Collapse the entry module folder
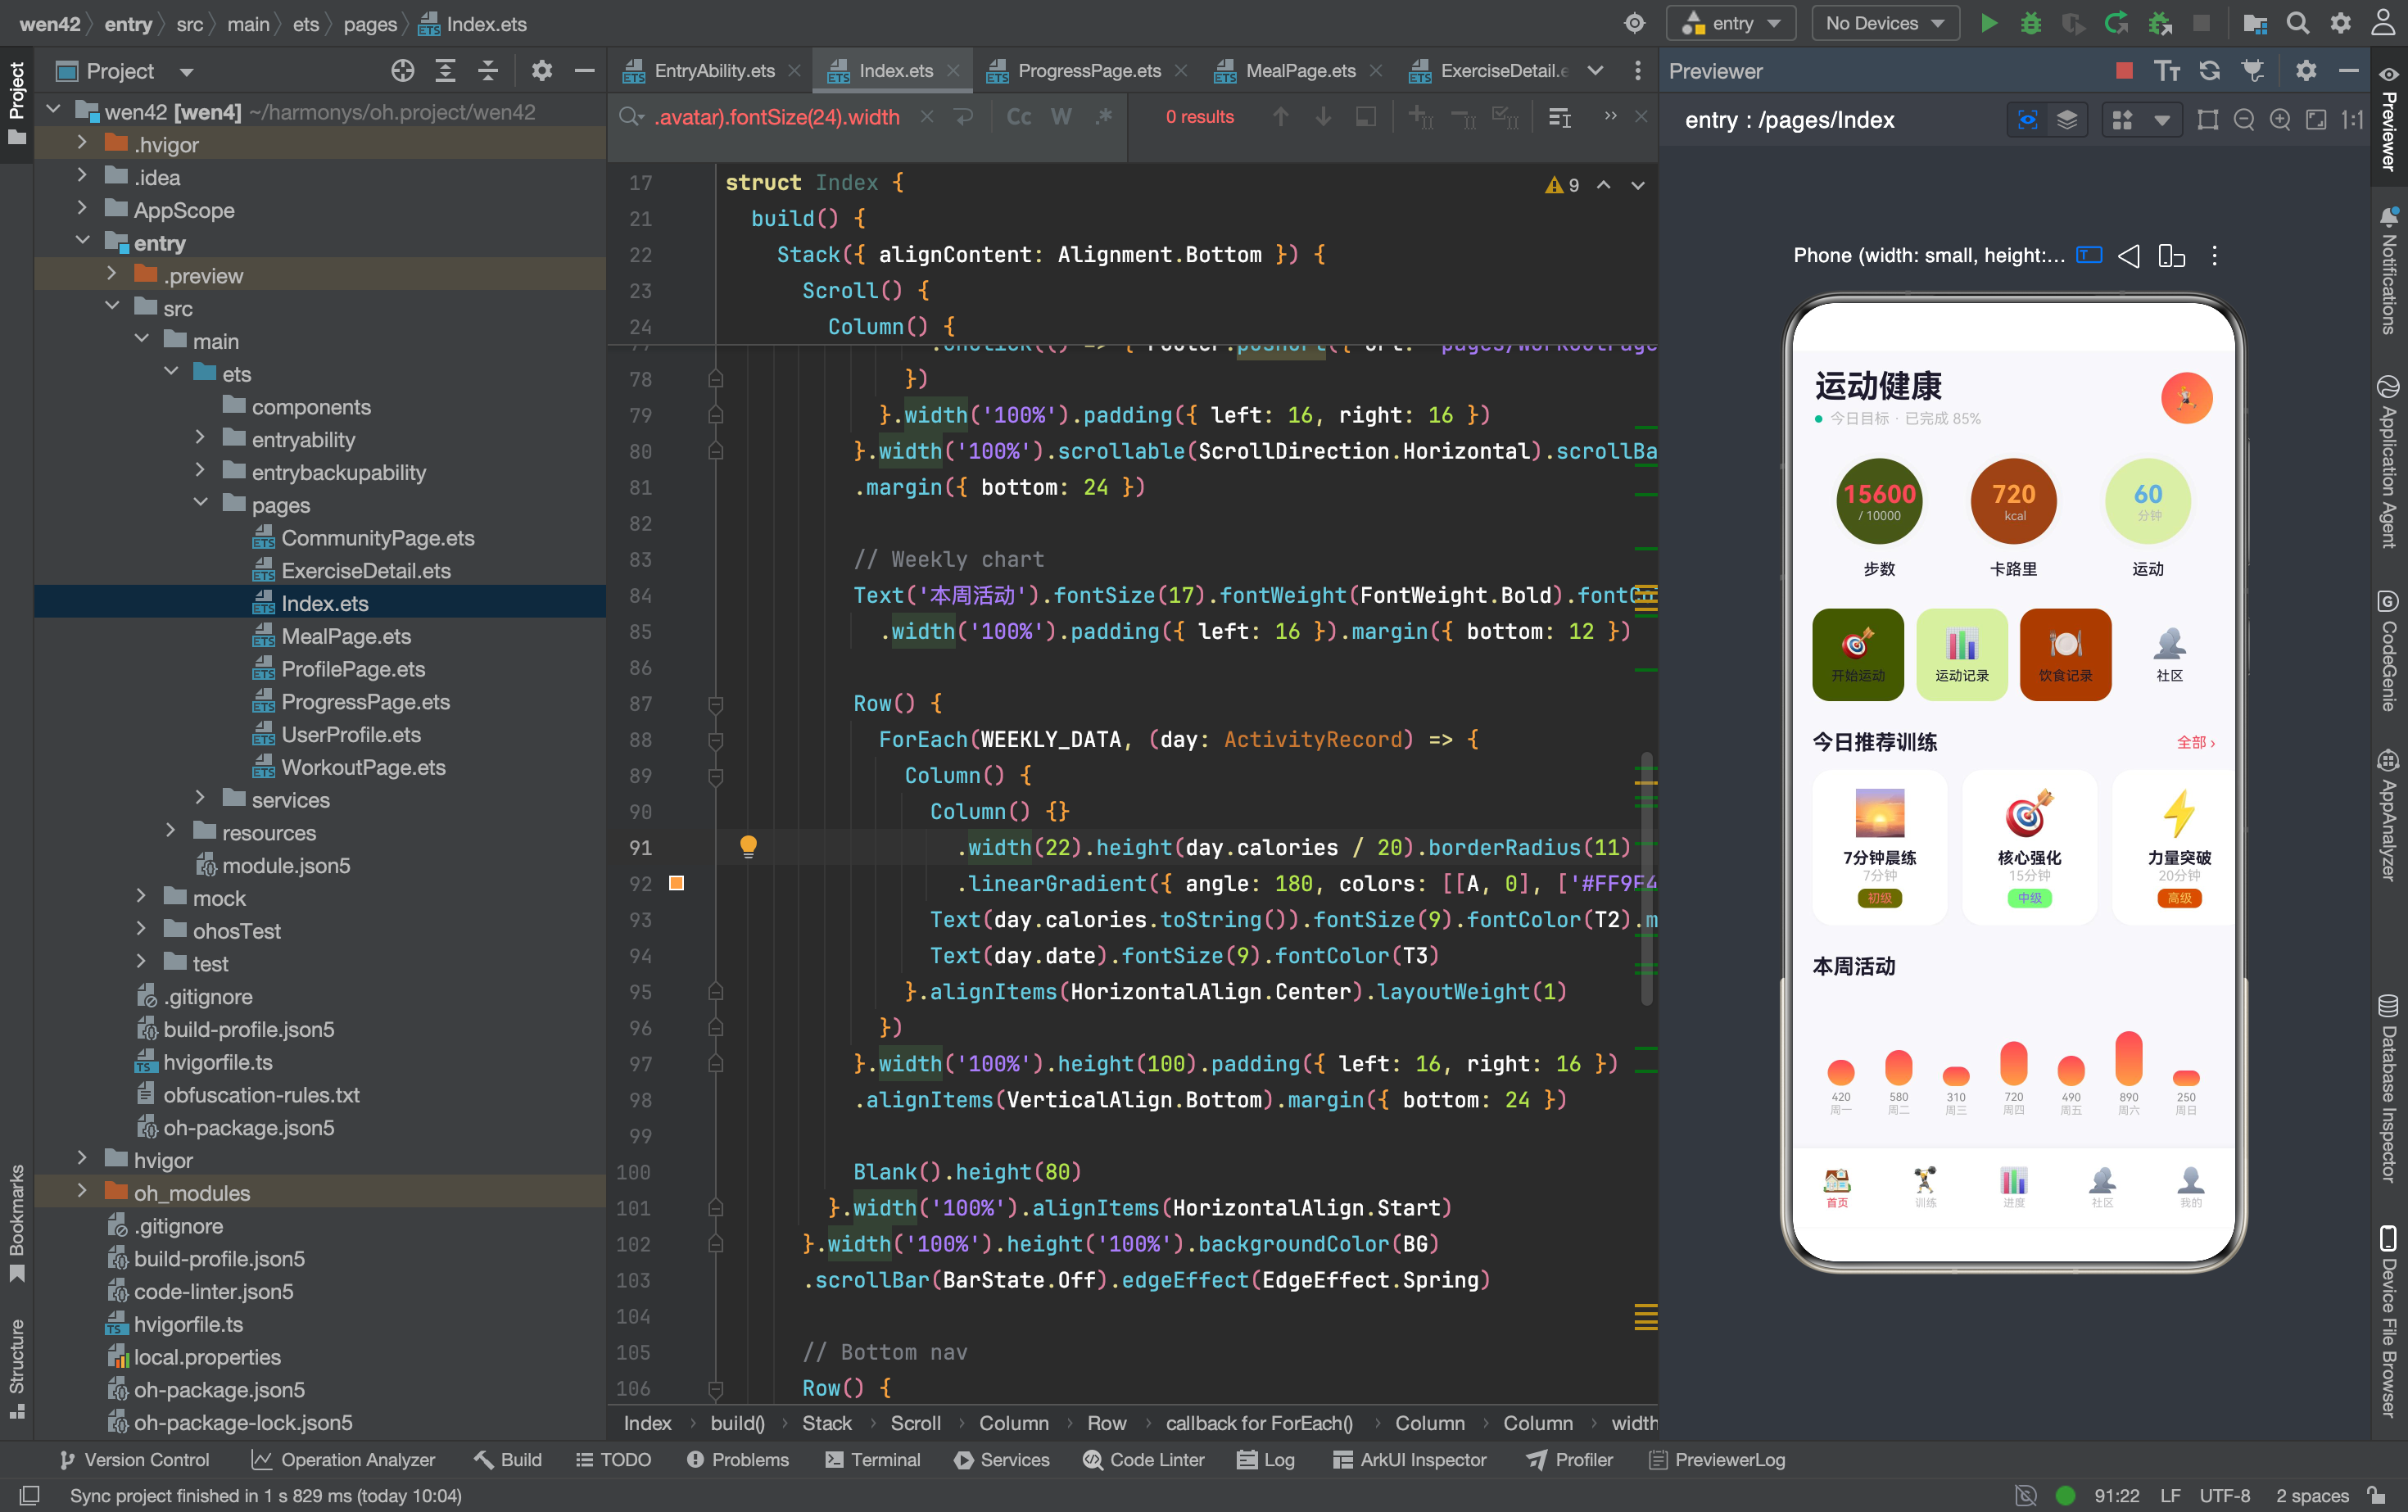Image resolution: width=2408 pixels, height=1512 pixels. 82,242
